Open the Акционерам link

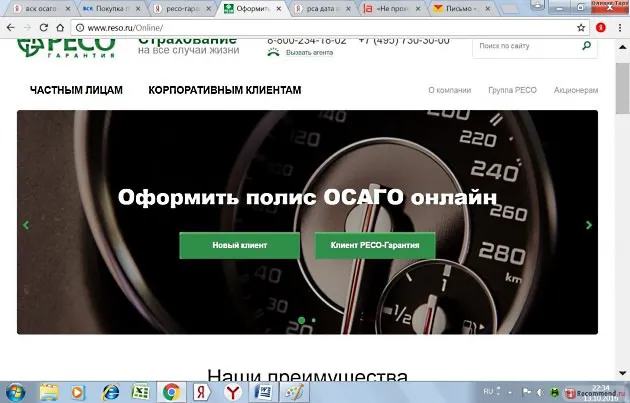pyautogui.click(x=576, y=90)
